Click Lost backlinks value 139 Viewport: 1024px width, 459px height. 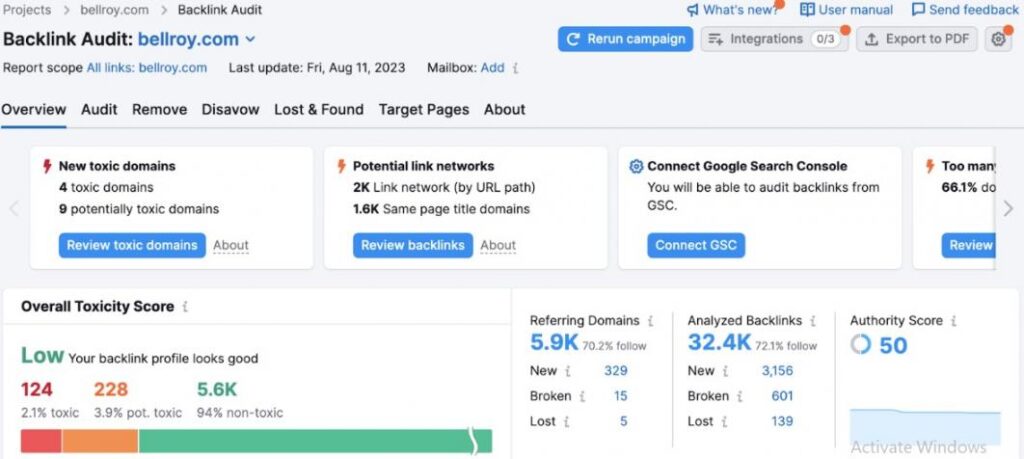pos(782,422)
